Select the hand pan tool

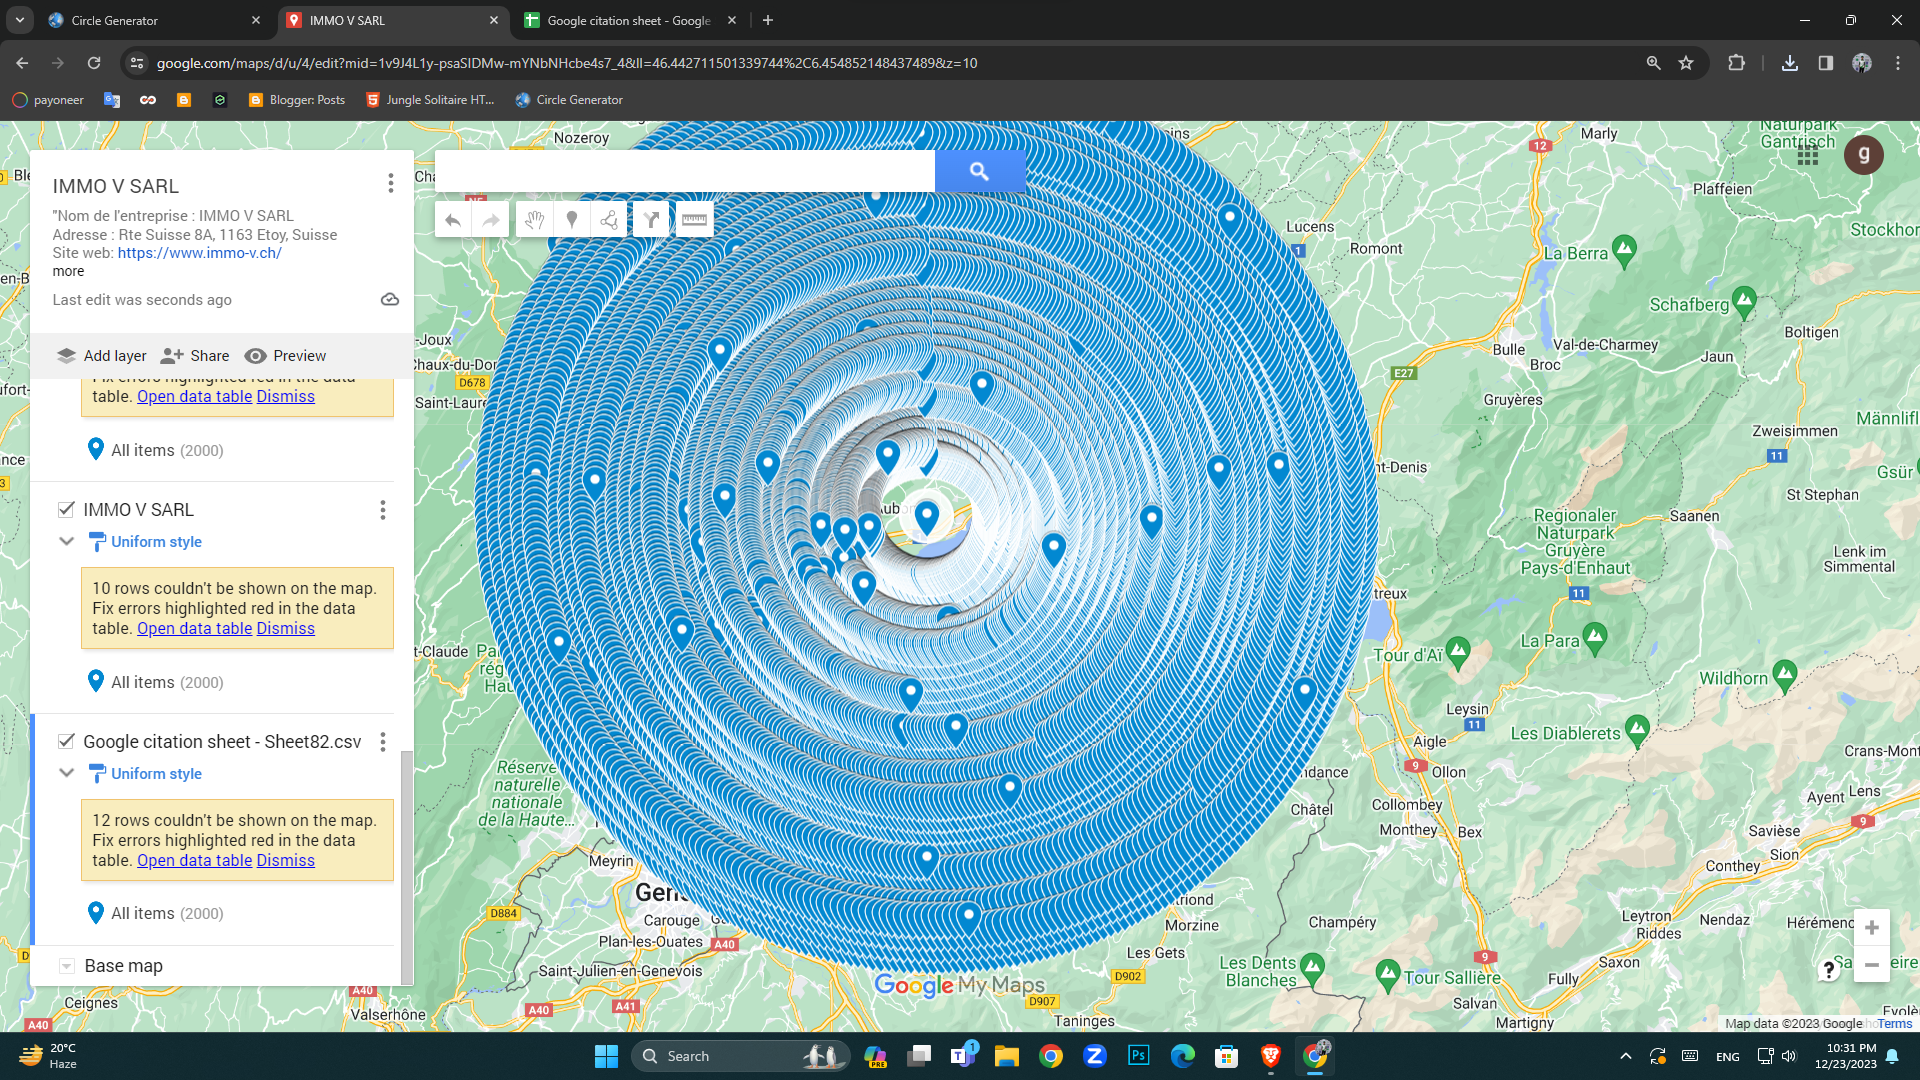click(534, 220)
